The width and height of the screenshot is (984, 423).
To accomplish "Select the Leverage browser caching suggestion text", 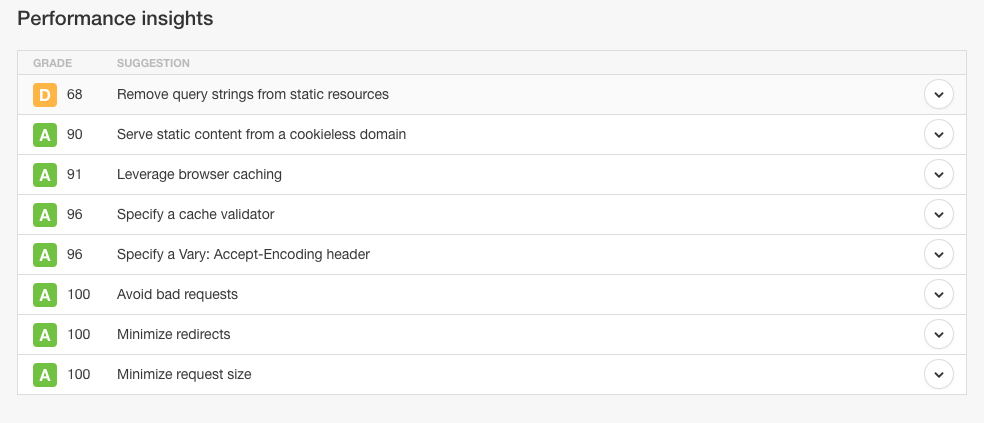I will [199, 175].
